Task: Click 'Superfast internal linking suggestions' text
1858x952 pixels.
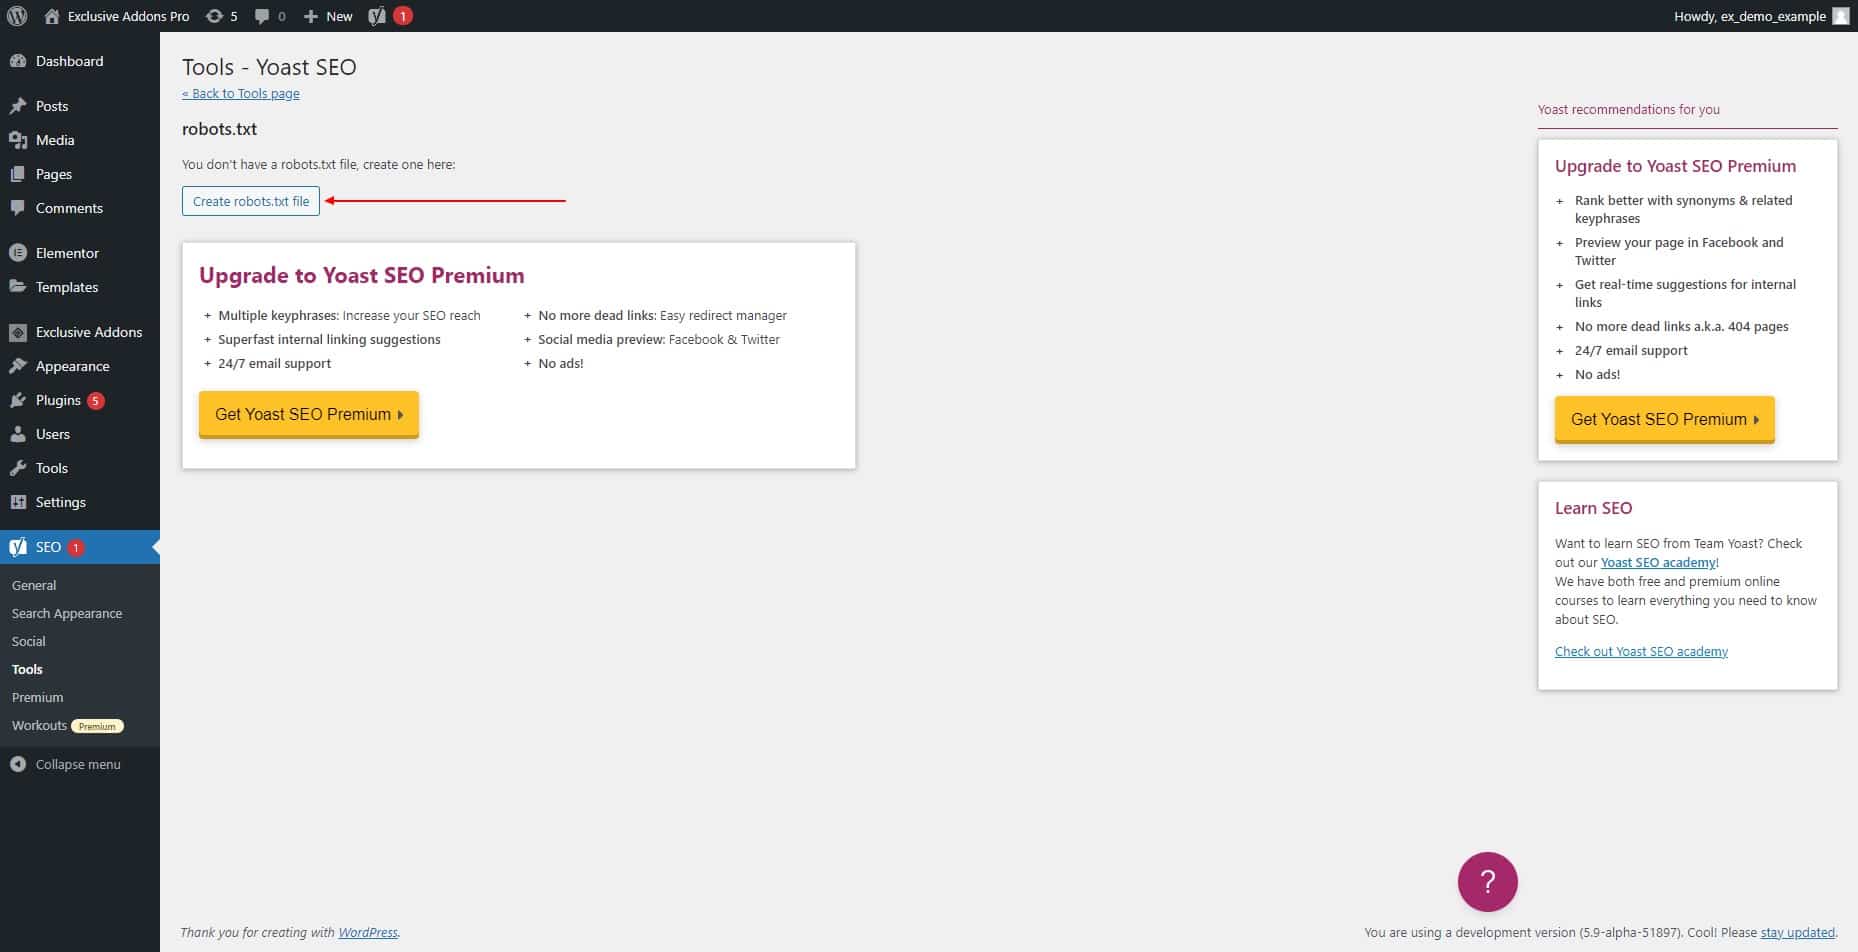Action: 329,339
